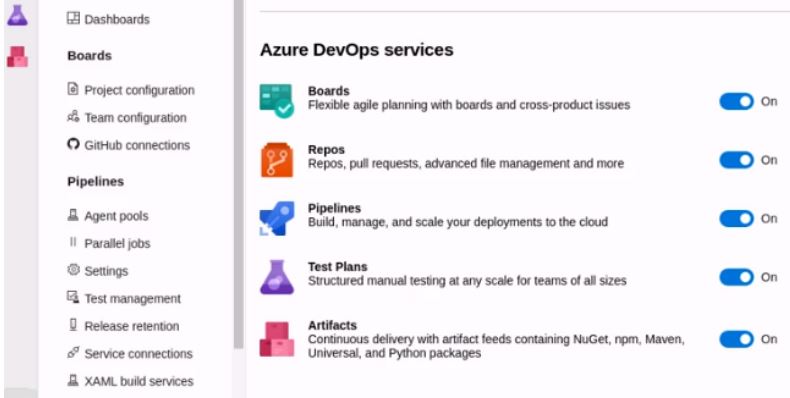
Task: Click the Project configuration page icon
Action: tap(74, 89)
